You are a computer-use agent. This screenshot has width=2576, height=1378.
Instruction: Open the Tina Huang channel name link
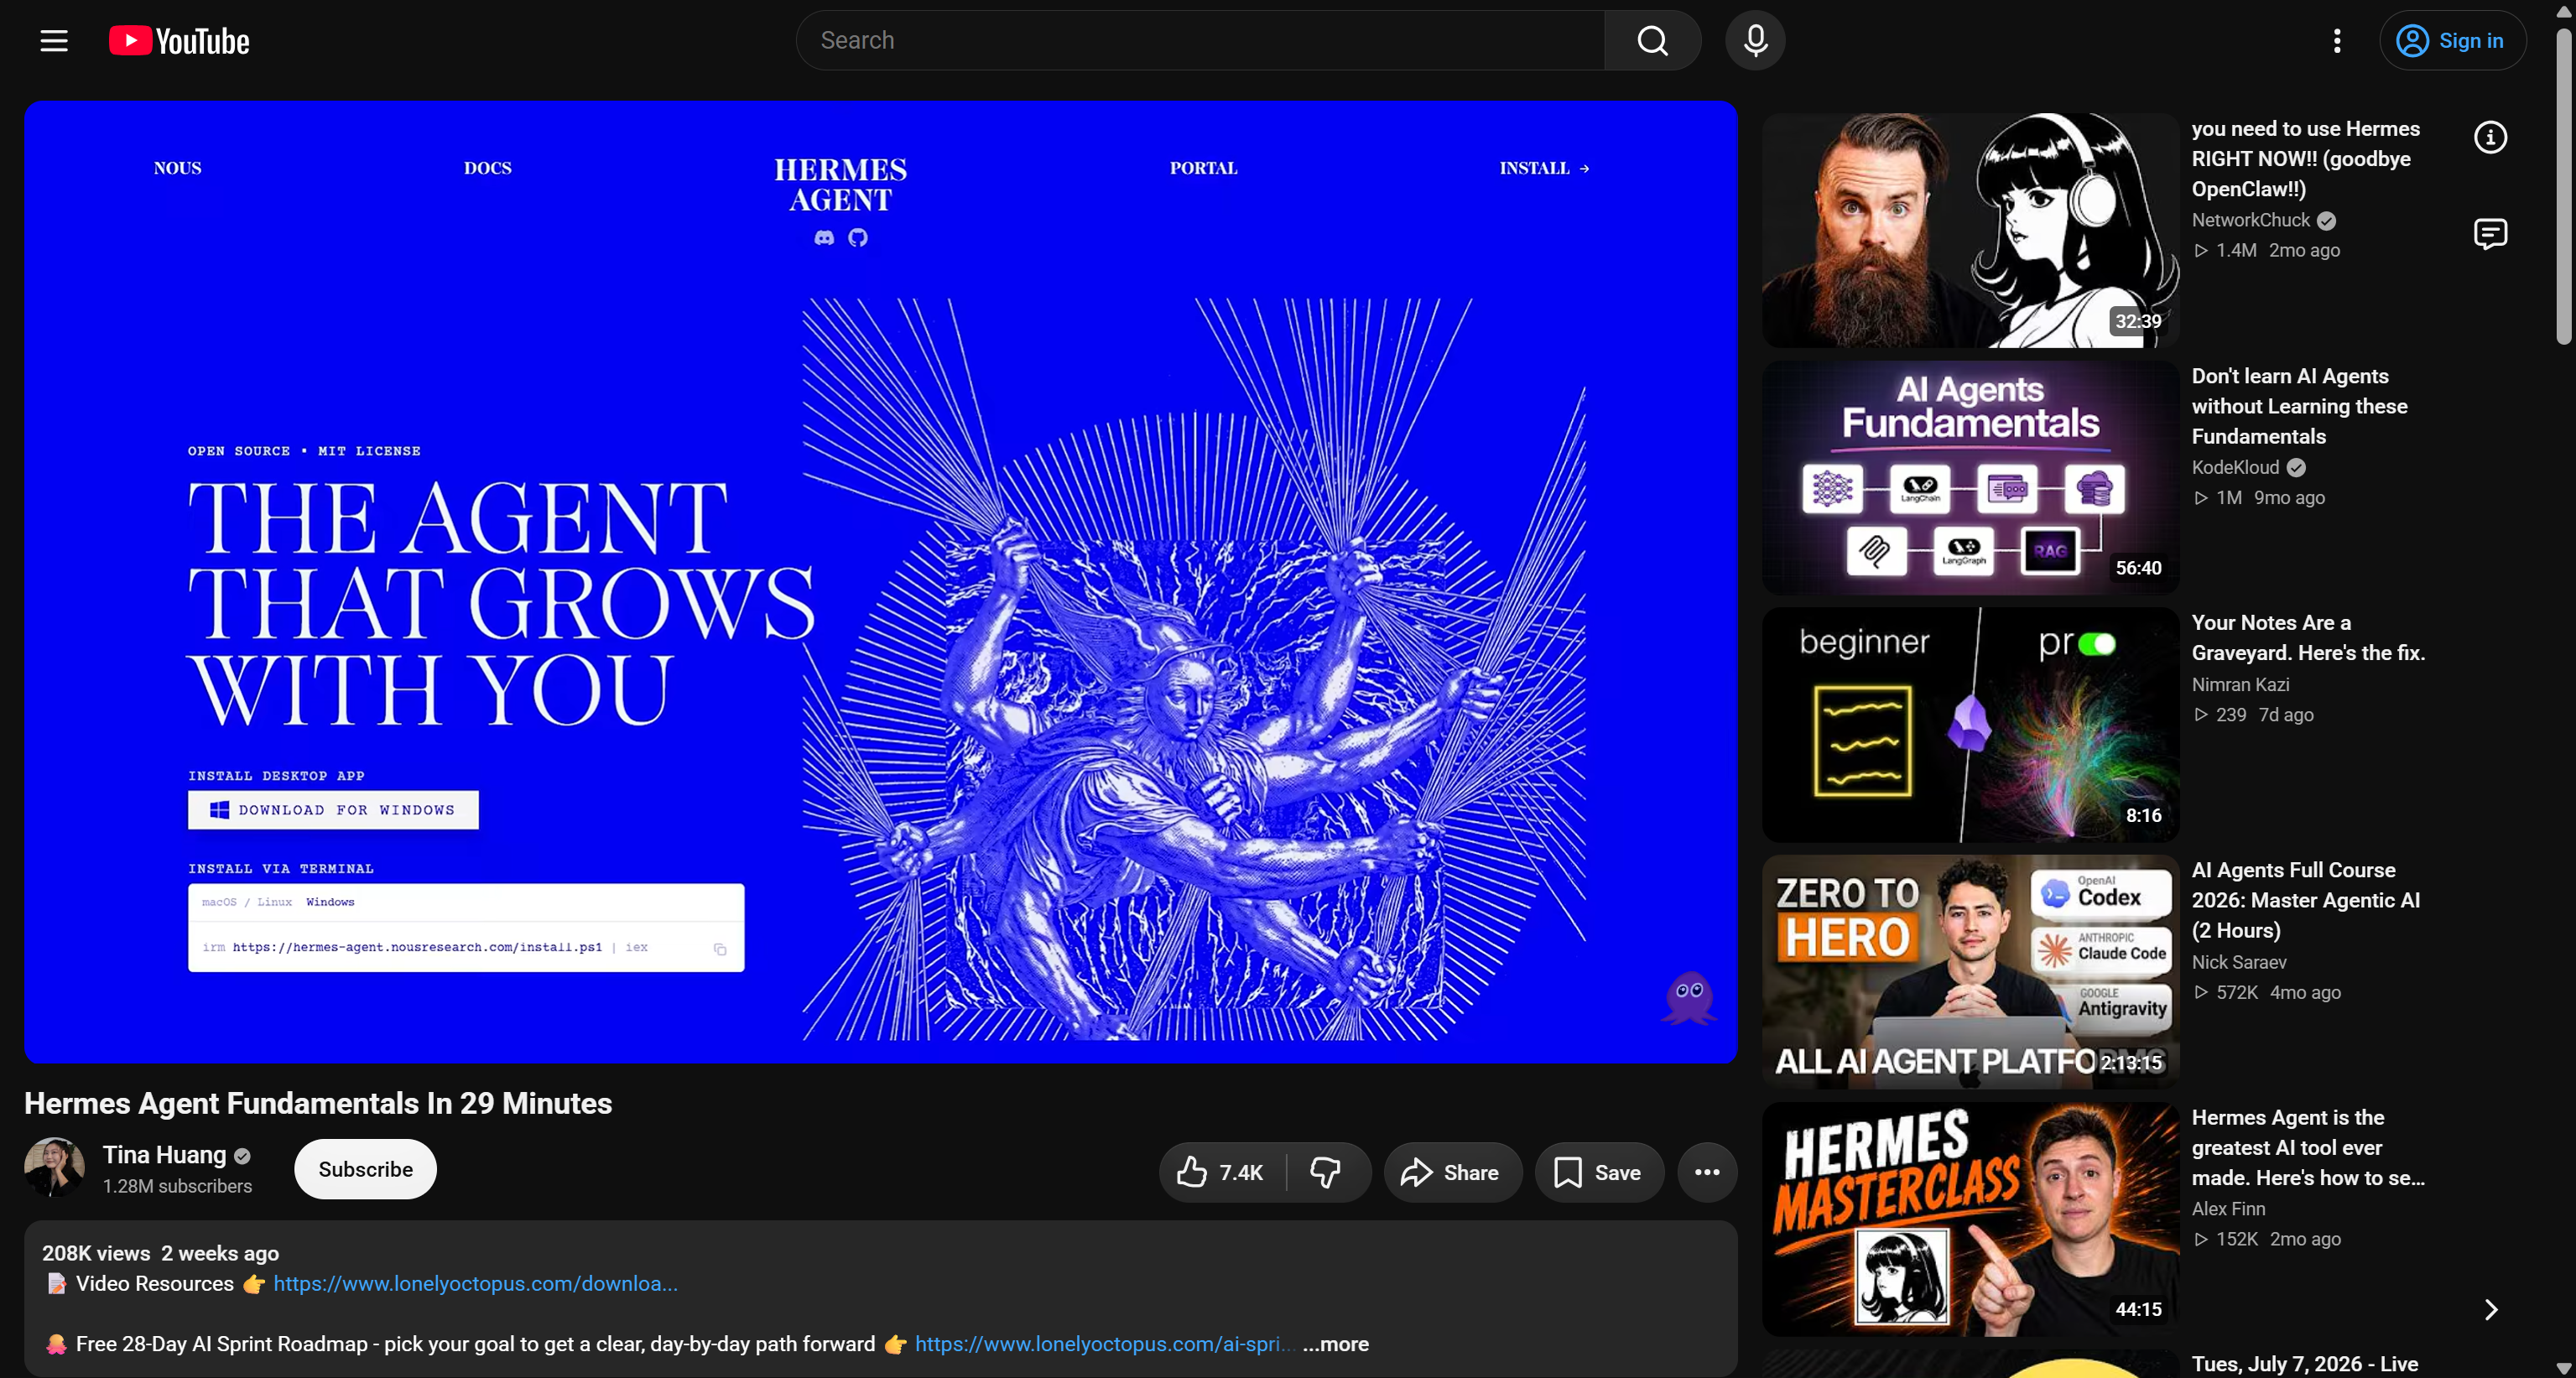[x=165, y=1155]
